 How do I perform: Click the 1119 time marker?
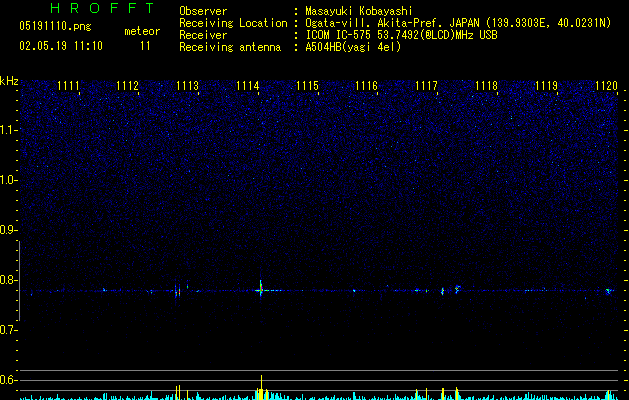point(546,86)
